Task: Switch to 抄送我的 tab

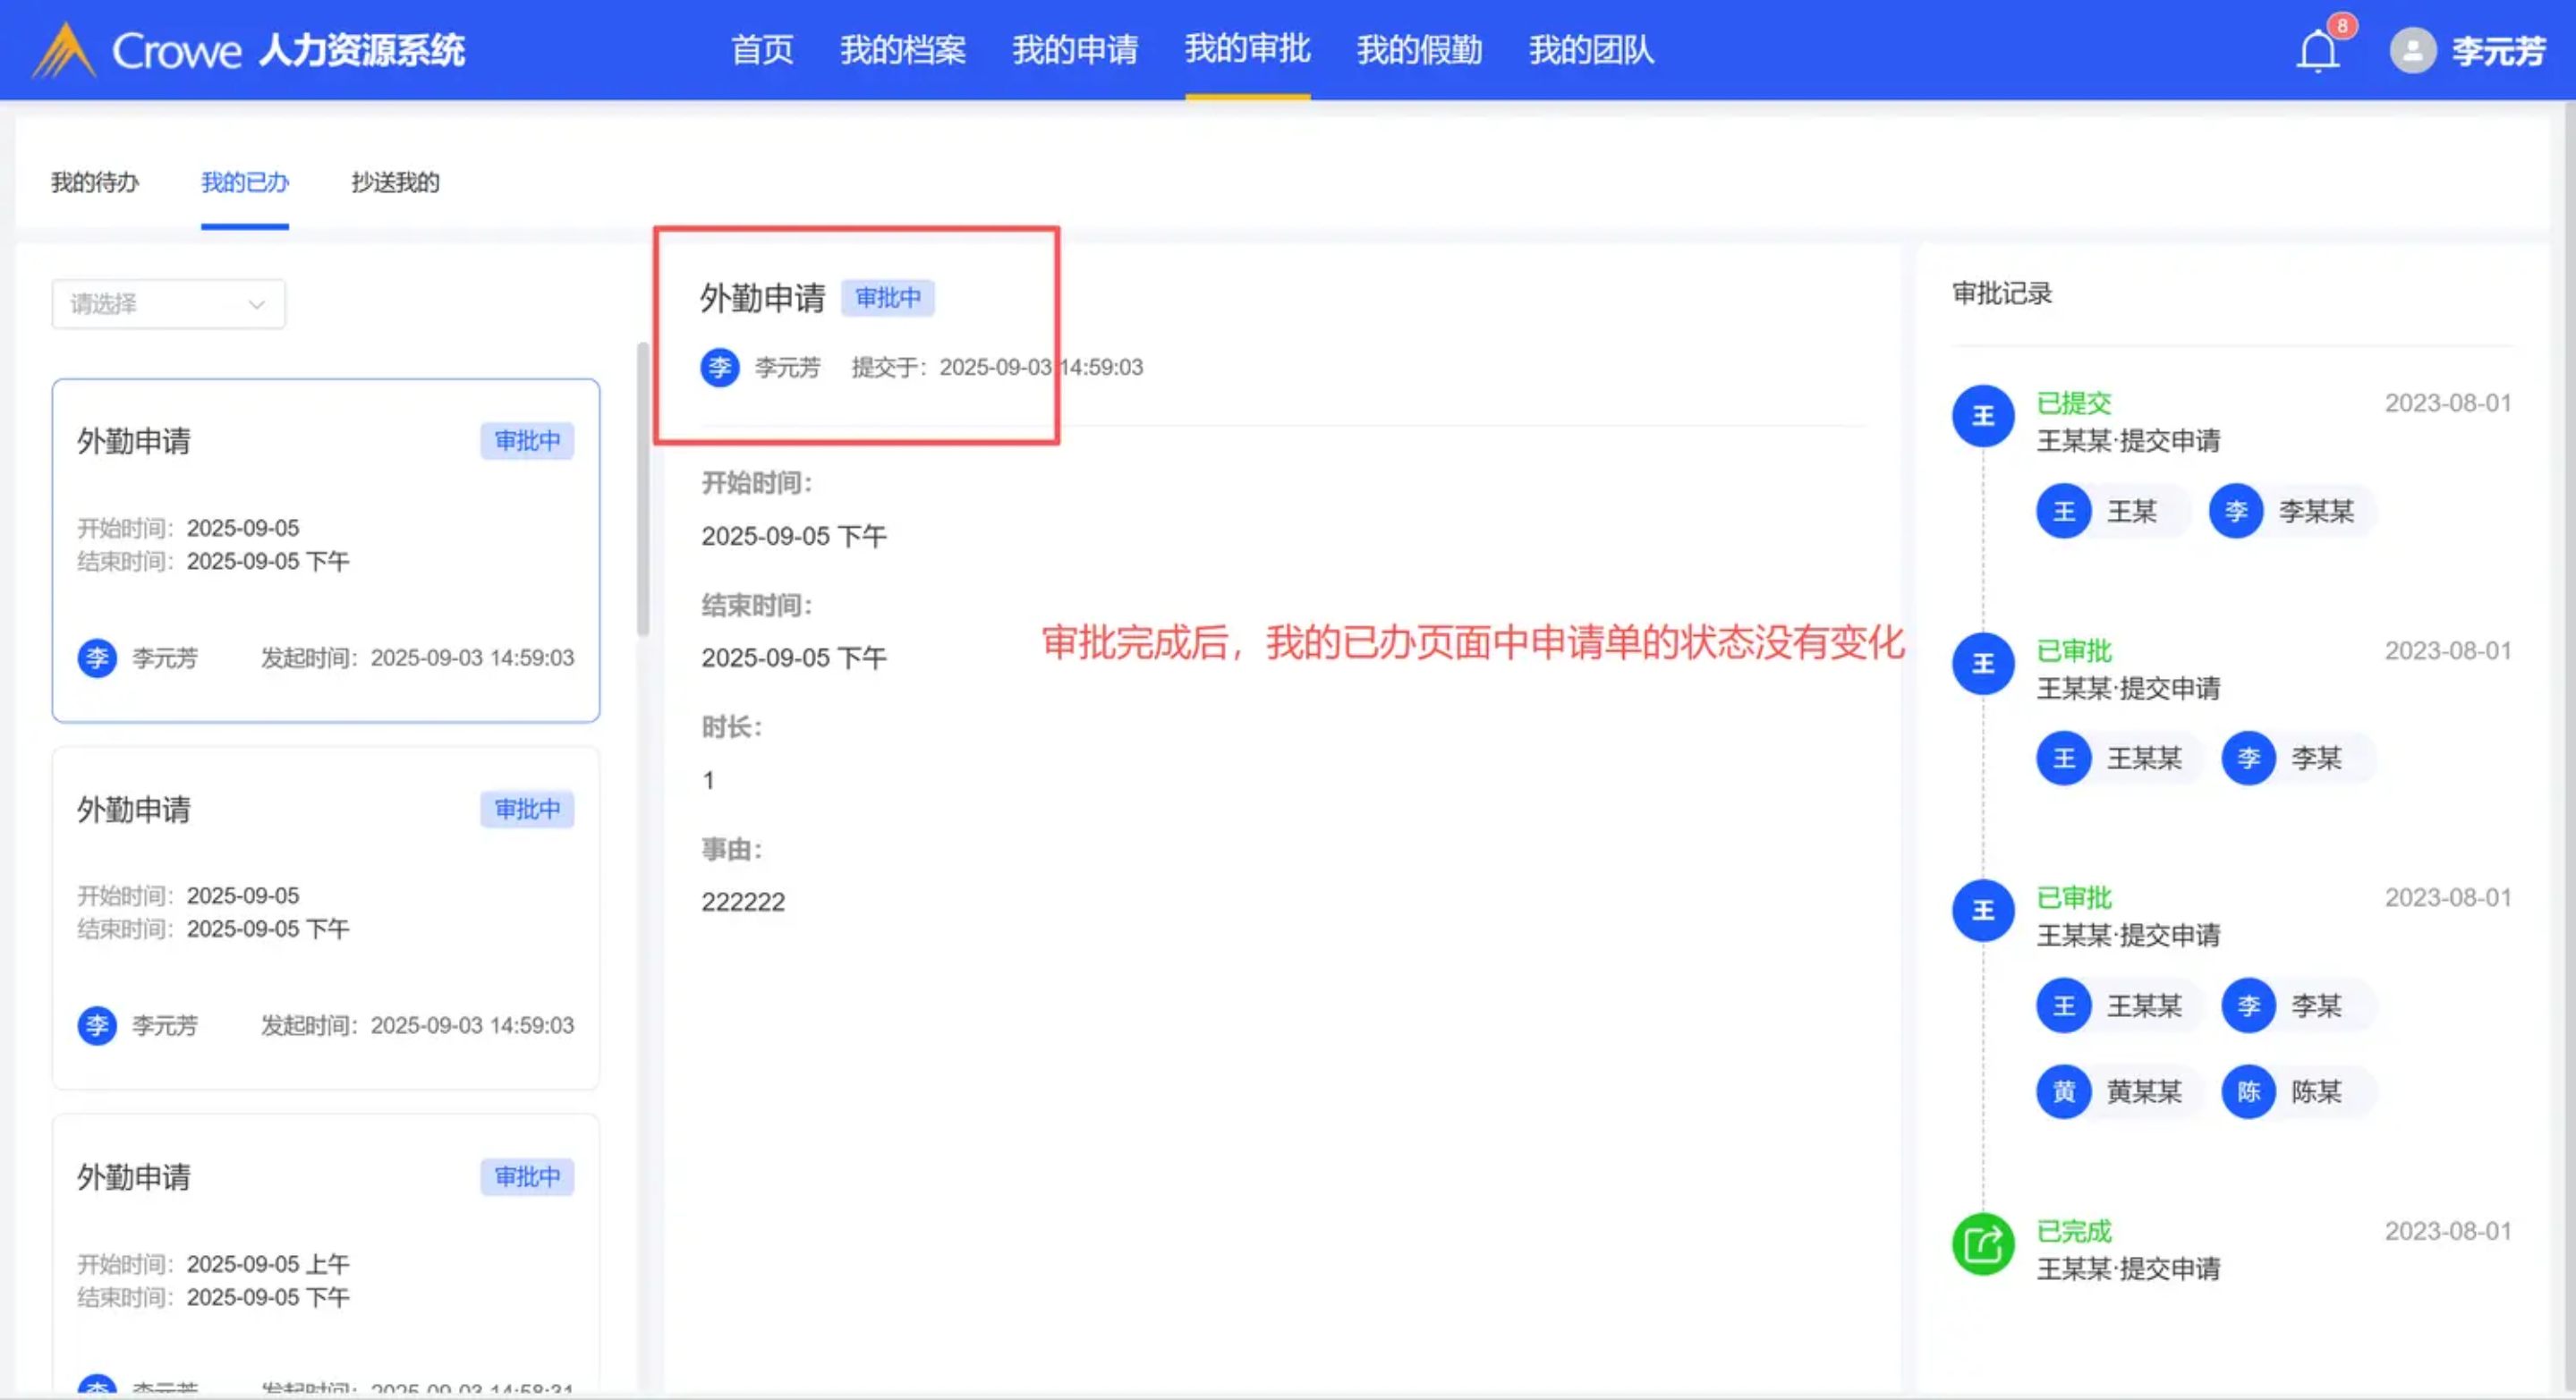Action: [395, 182]
